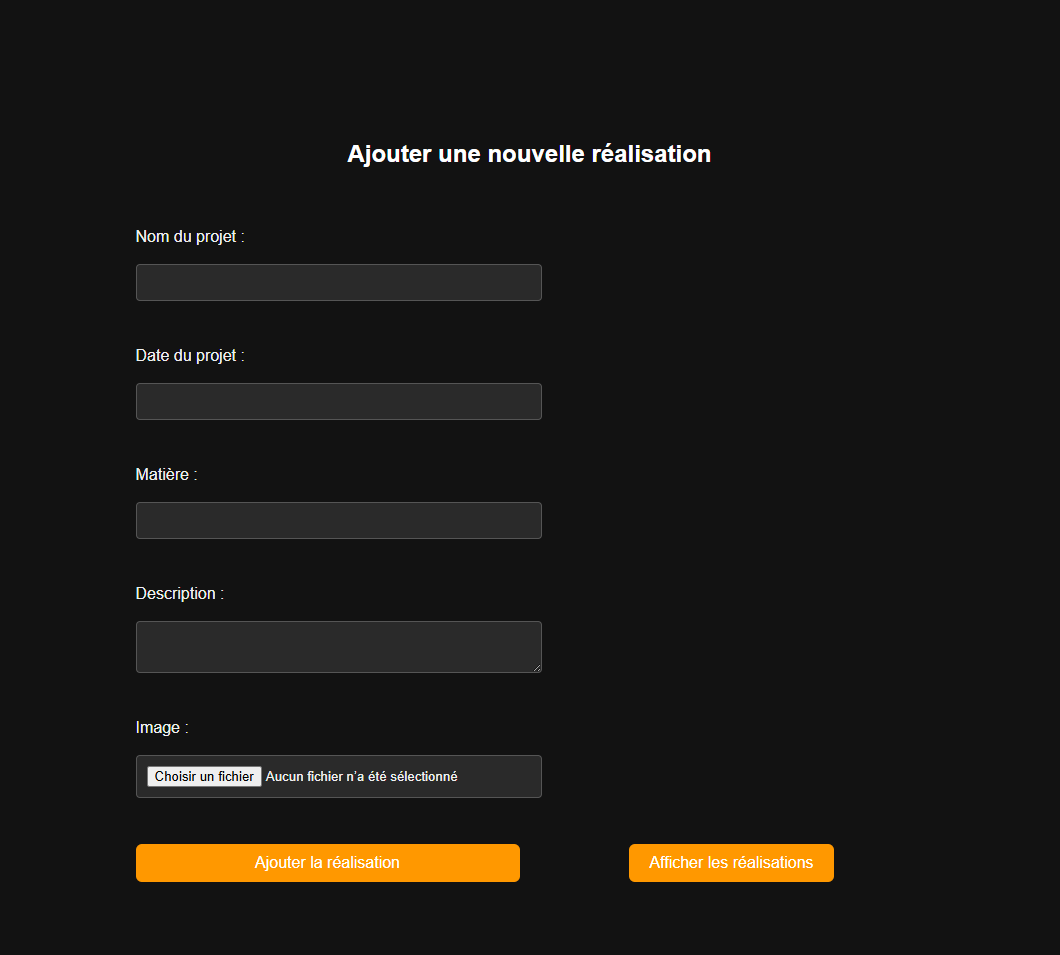Select the Matière input box

[x=338, y=521]
